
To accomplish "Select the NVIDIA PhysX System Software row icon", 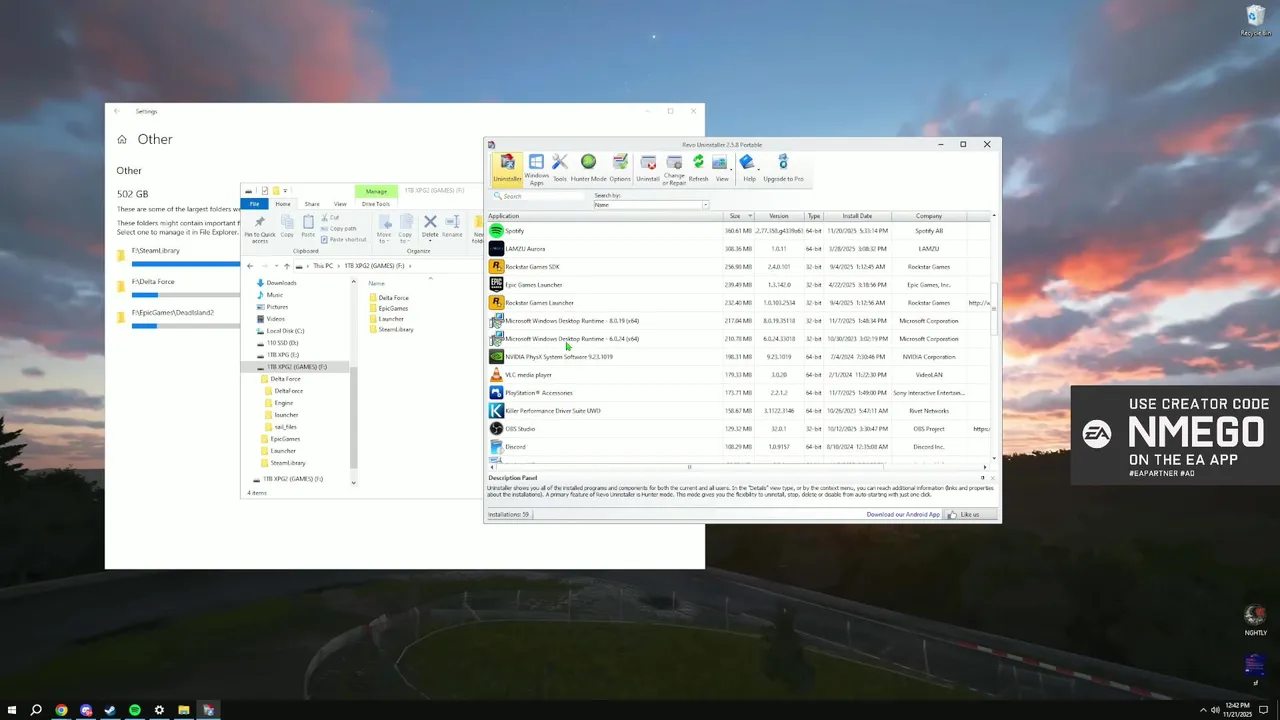I will point(496,357).
